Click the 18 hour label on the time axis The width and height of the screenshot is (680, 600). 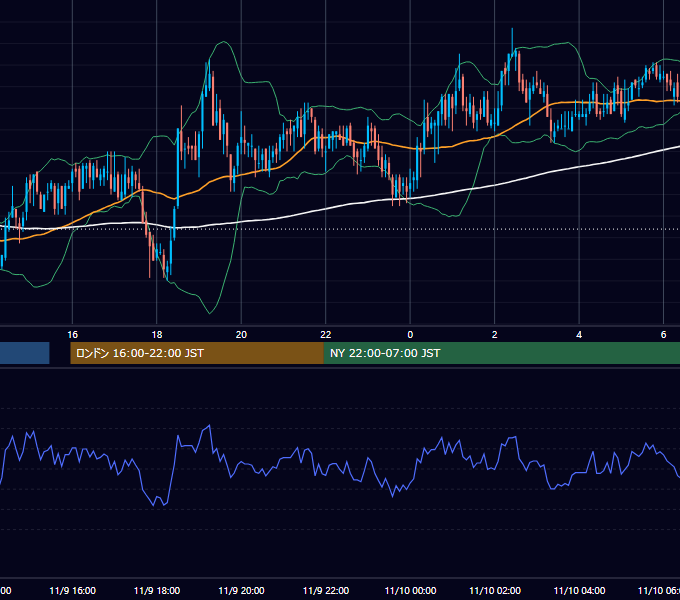(157, 335)
